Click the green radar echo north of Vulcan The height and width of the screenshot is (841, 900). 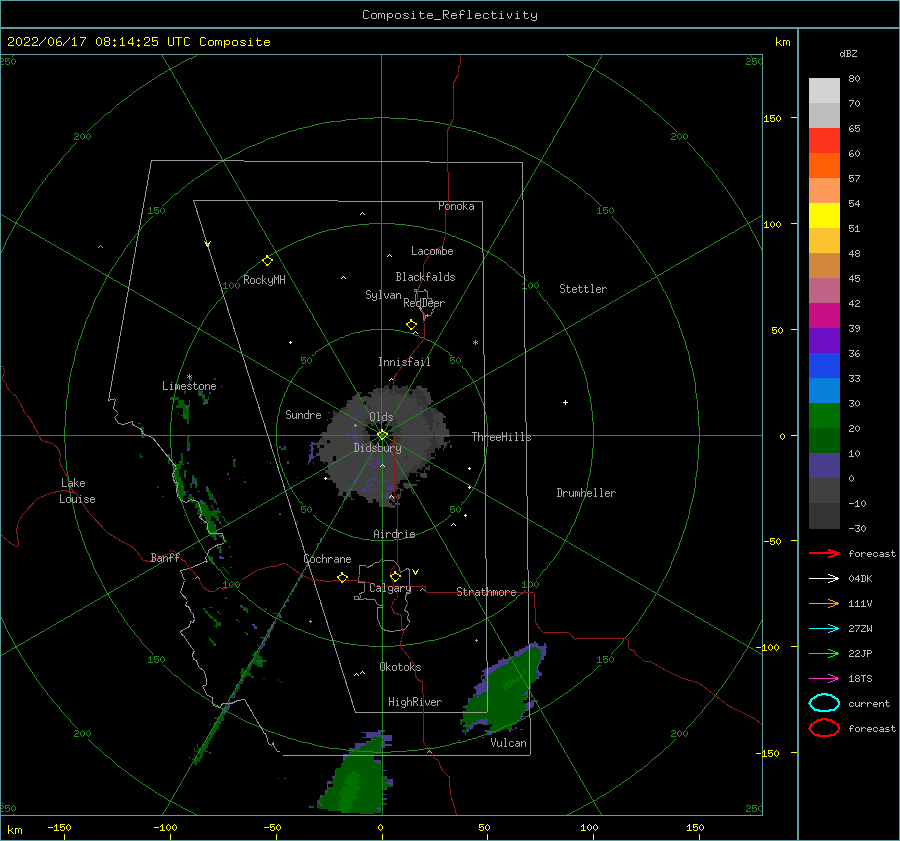coord(505,689)
